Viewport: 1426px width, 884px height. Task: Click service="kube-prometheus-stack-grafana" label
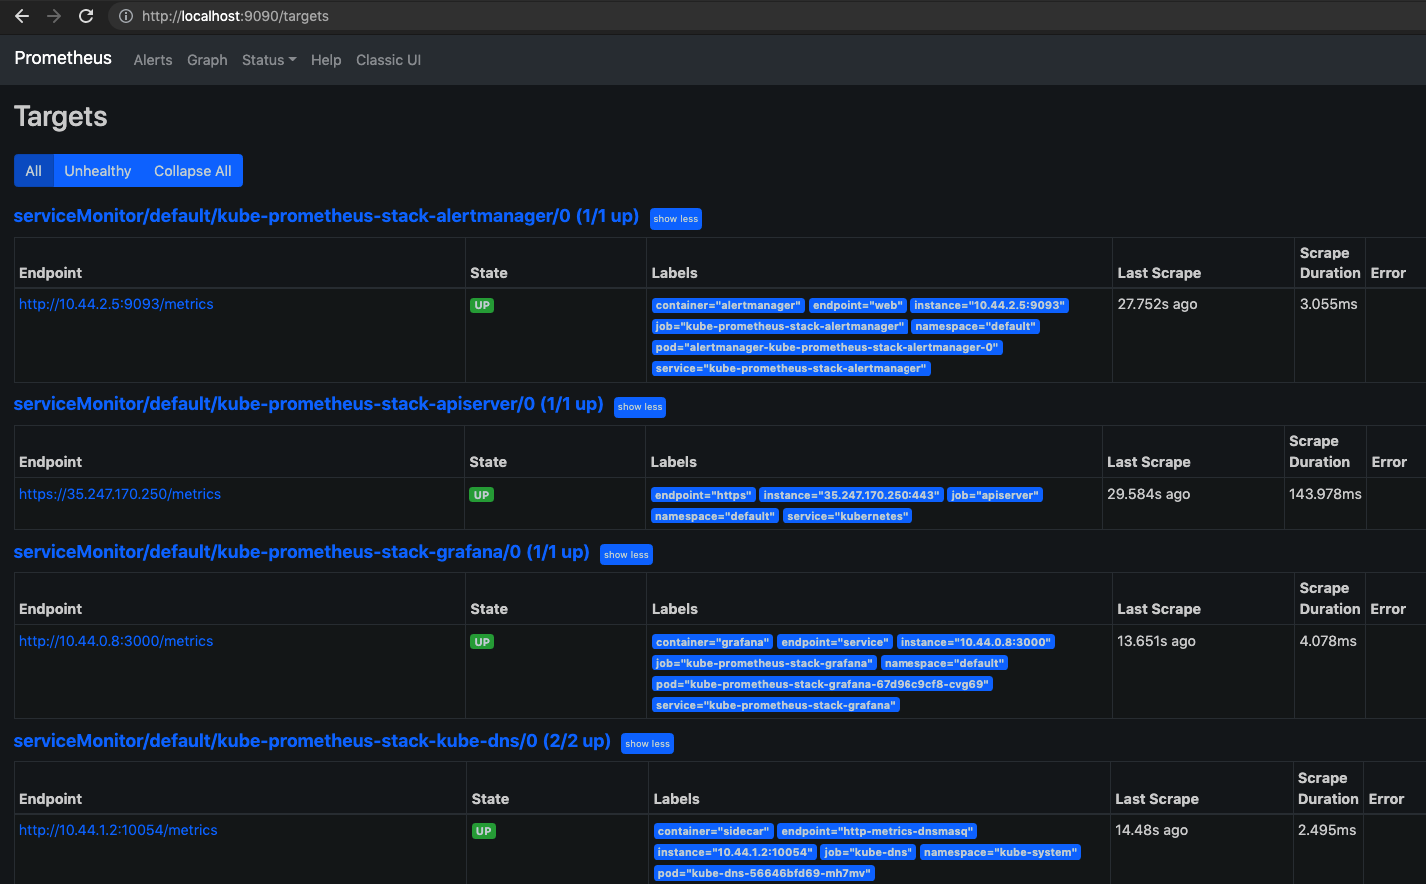click(776, 705)
